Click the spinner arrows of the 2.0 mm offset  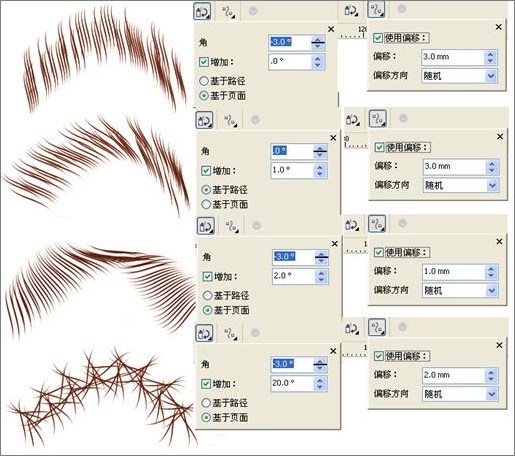[x=491, y=375]
